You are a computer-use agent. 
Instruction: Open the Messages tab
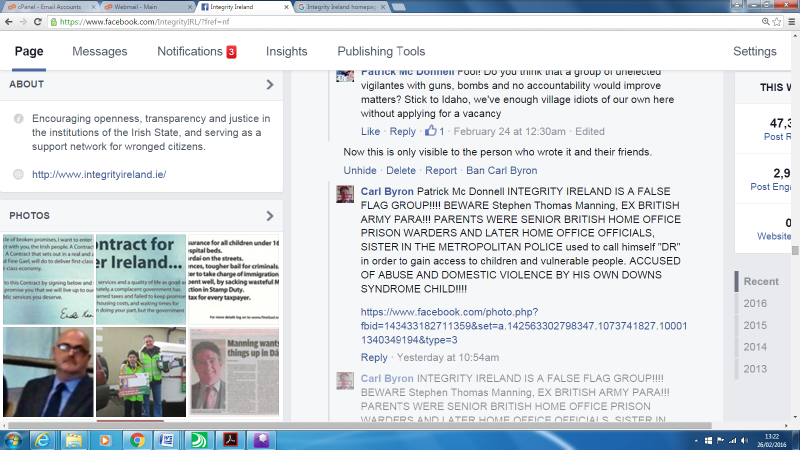pos(99,52)
